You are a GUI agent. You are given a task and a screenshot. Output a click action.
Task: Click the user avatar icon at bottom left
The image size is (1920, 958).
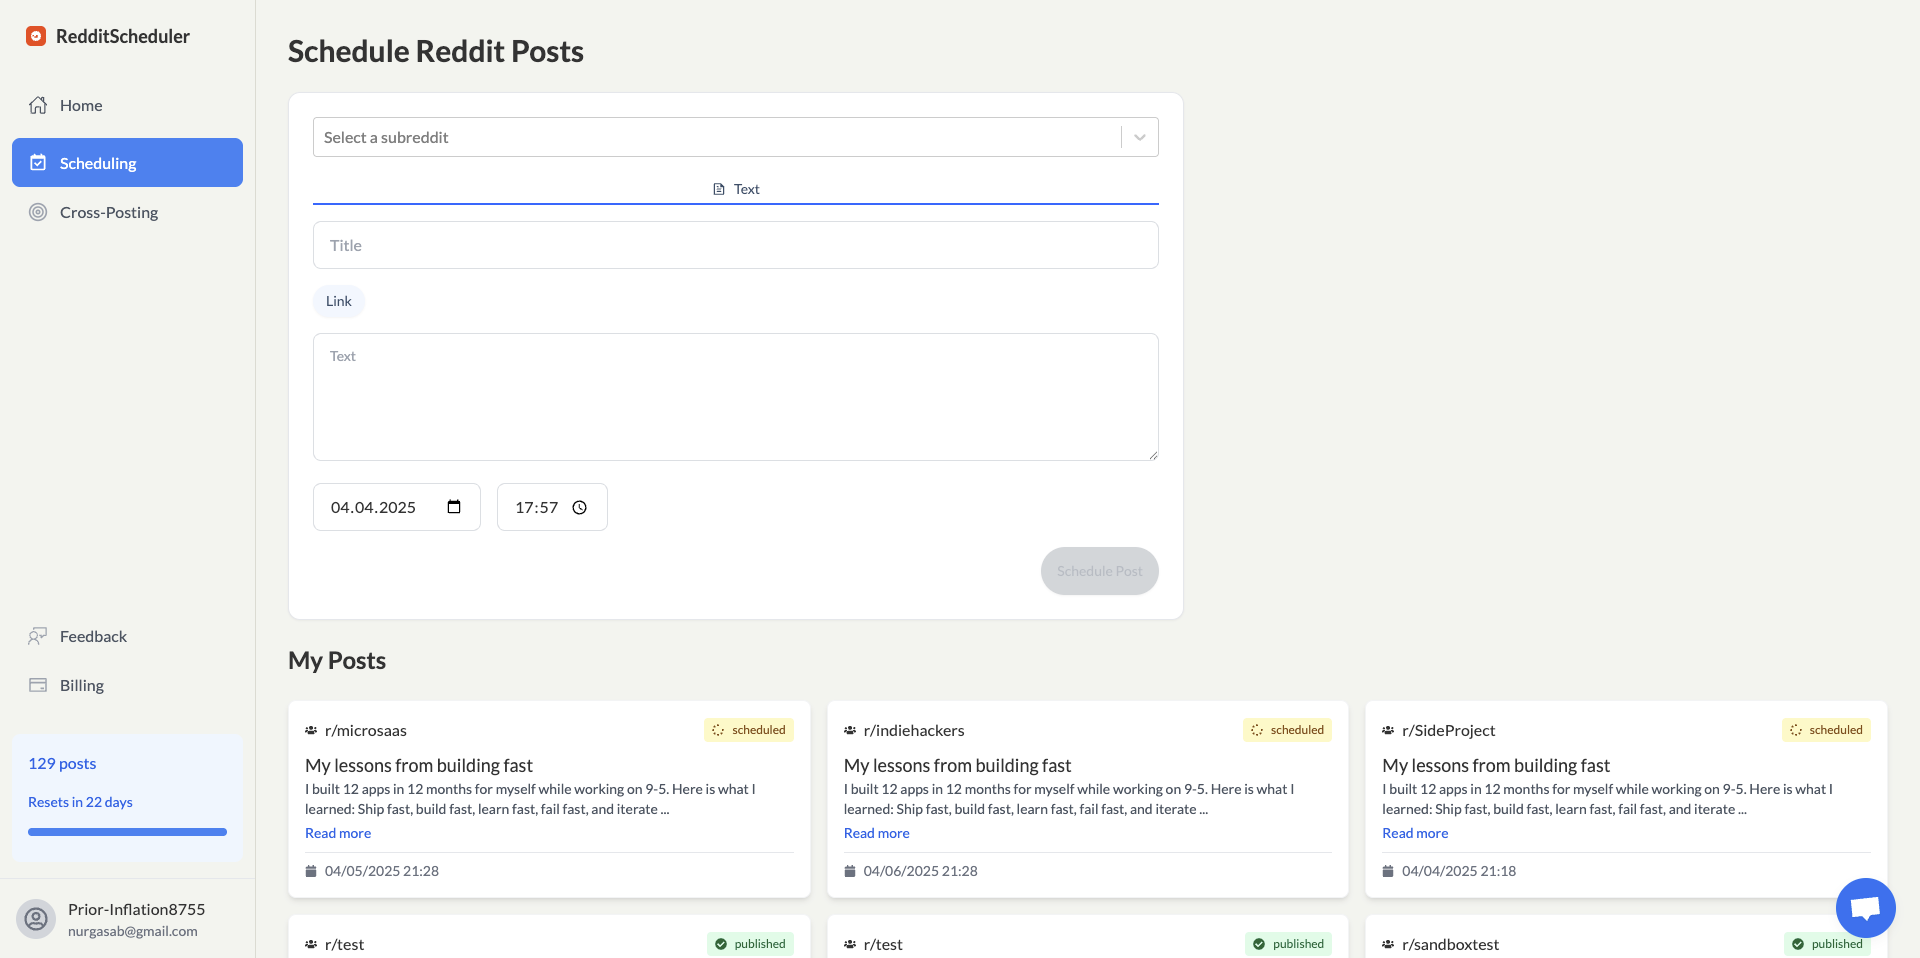pyautogui.click(x=36, y=918)
